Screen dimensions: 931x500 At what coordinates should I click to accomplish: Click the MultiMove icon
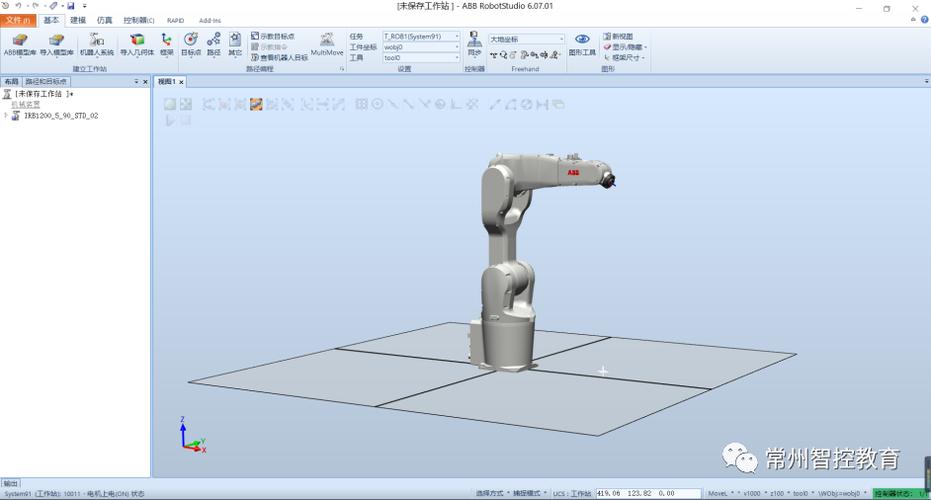[x=327, y=45]
